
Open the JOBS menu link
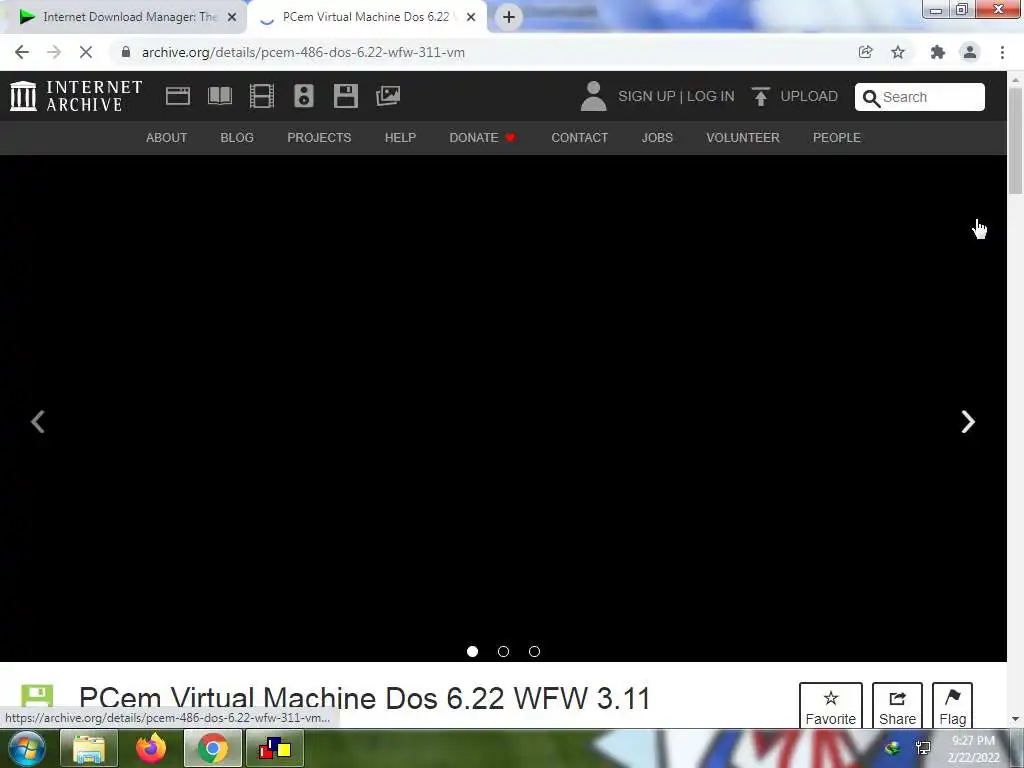[657, 138]
